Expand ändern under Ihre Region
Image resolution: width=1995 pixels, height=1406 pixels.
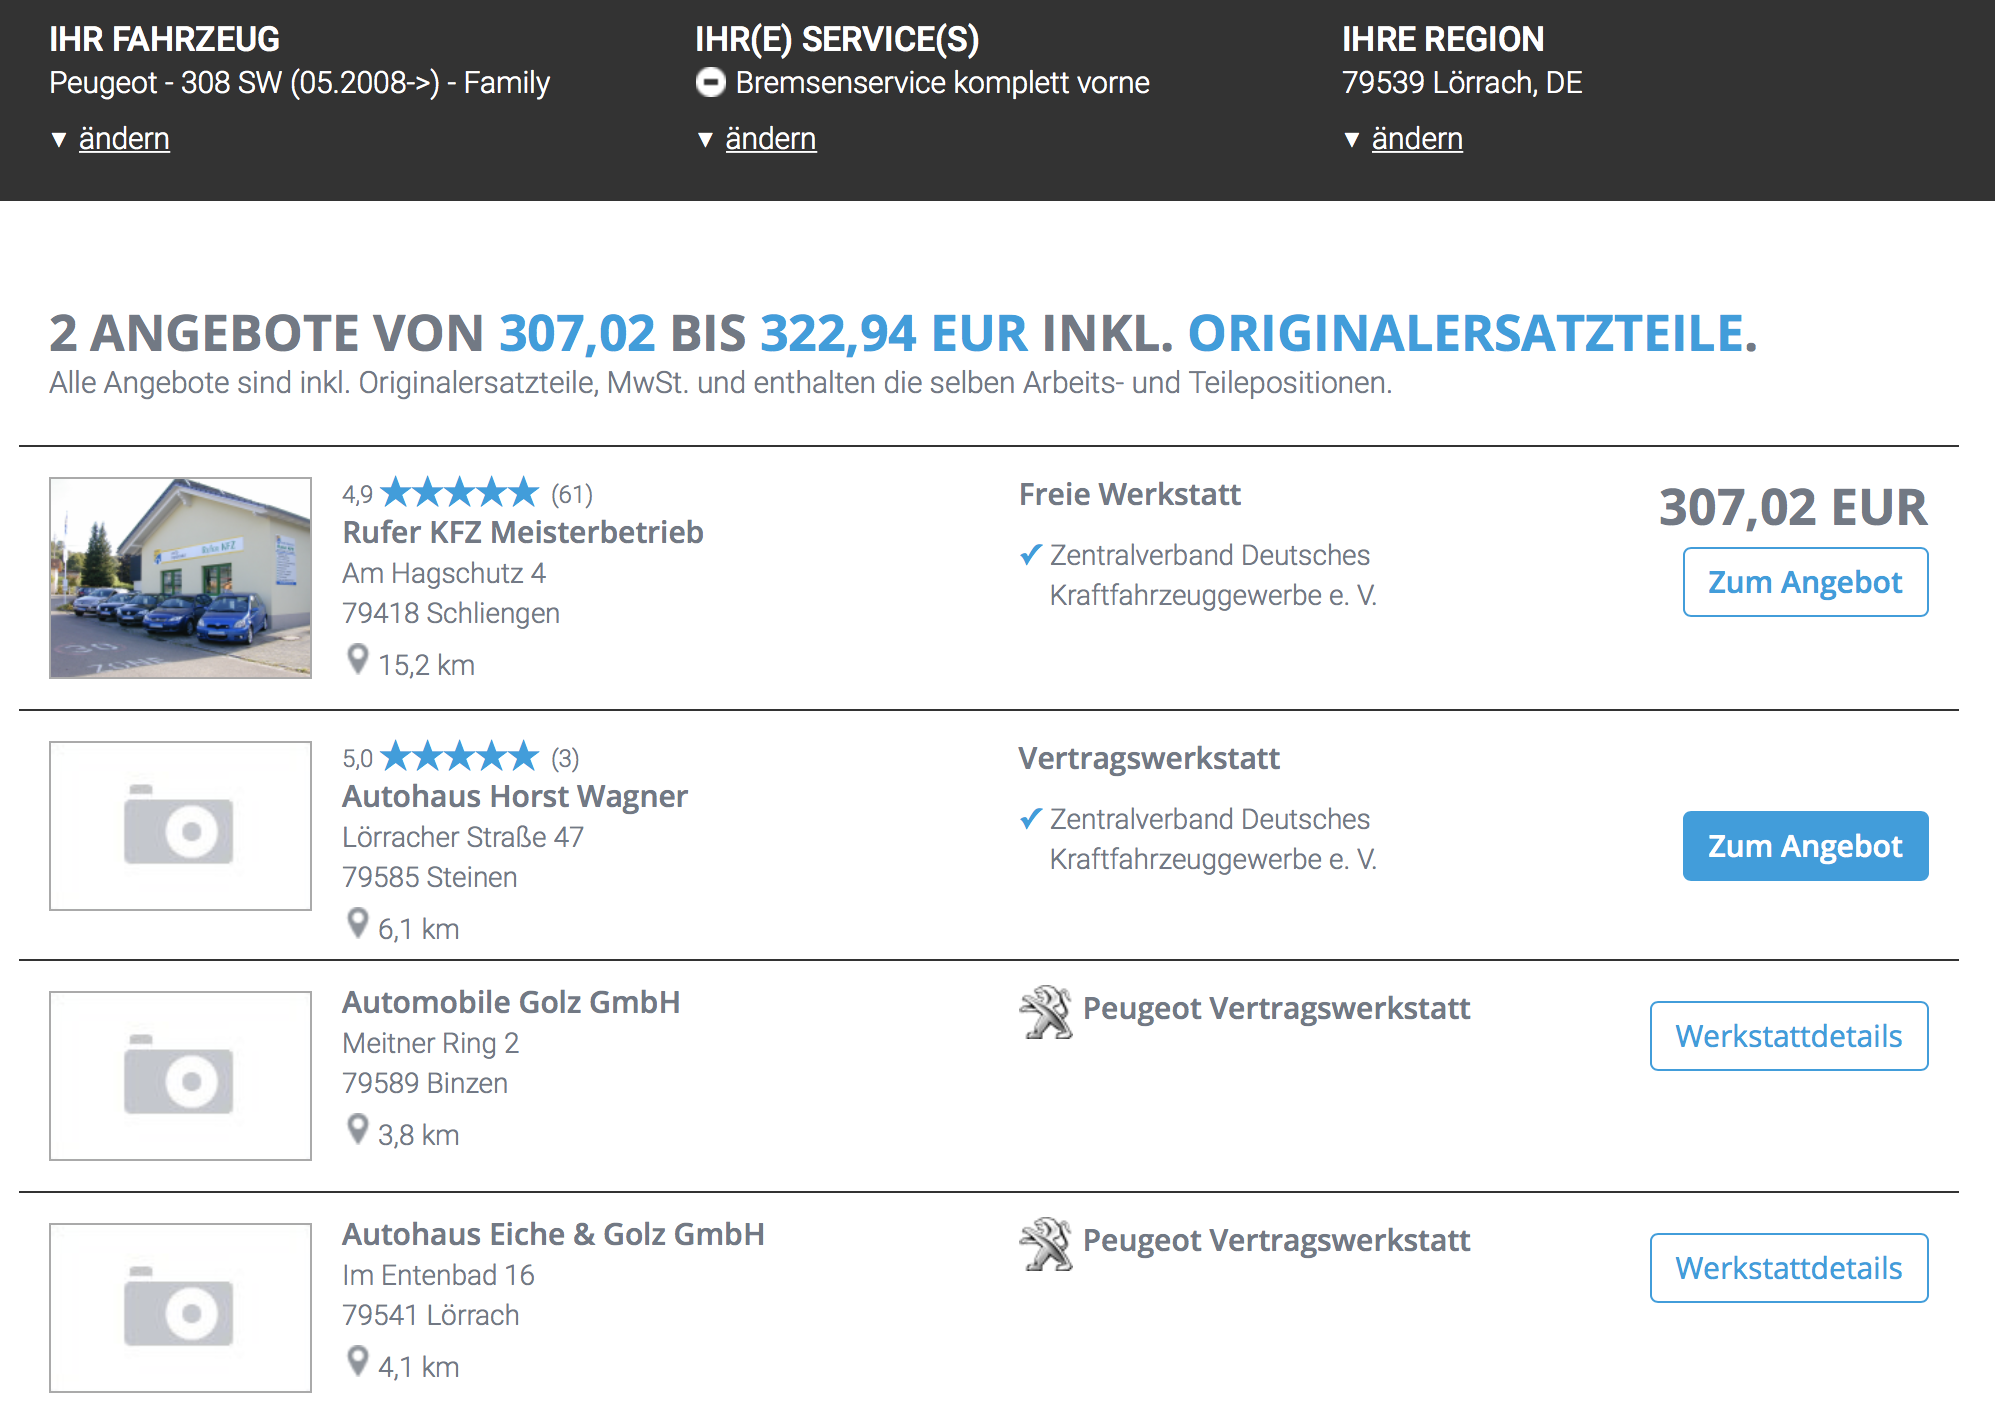1416,138
